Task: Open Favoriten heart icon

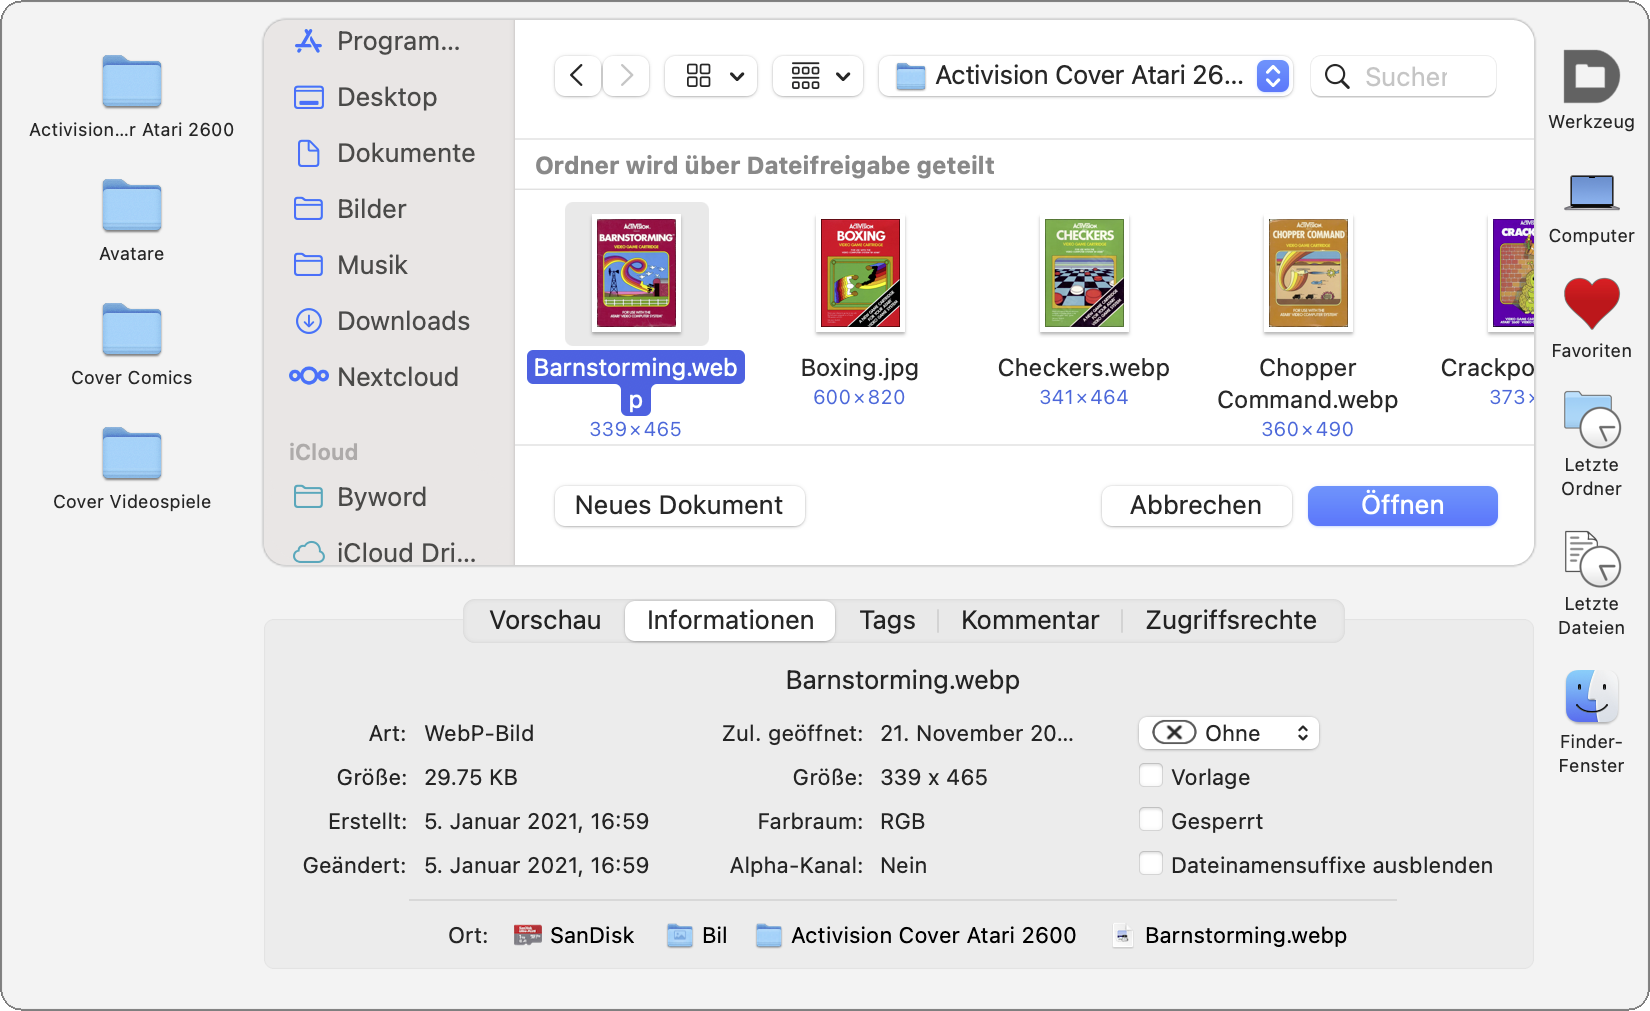Action: click(x=1591, y=304)
